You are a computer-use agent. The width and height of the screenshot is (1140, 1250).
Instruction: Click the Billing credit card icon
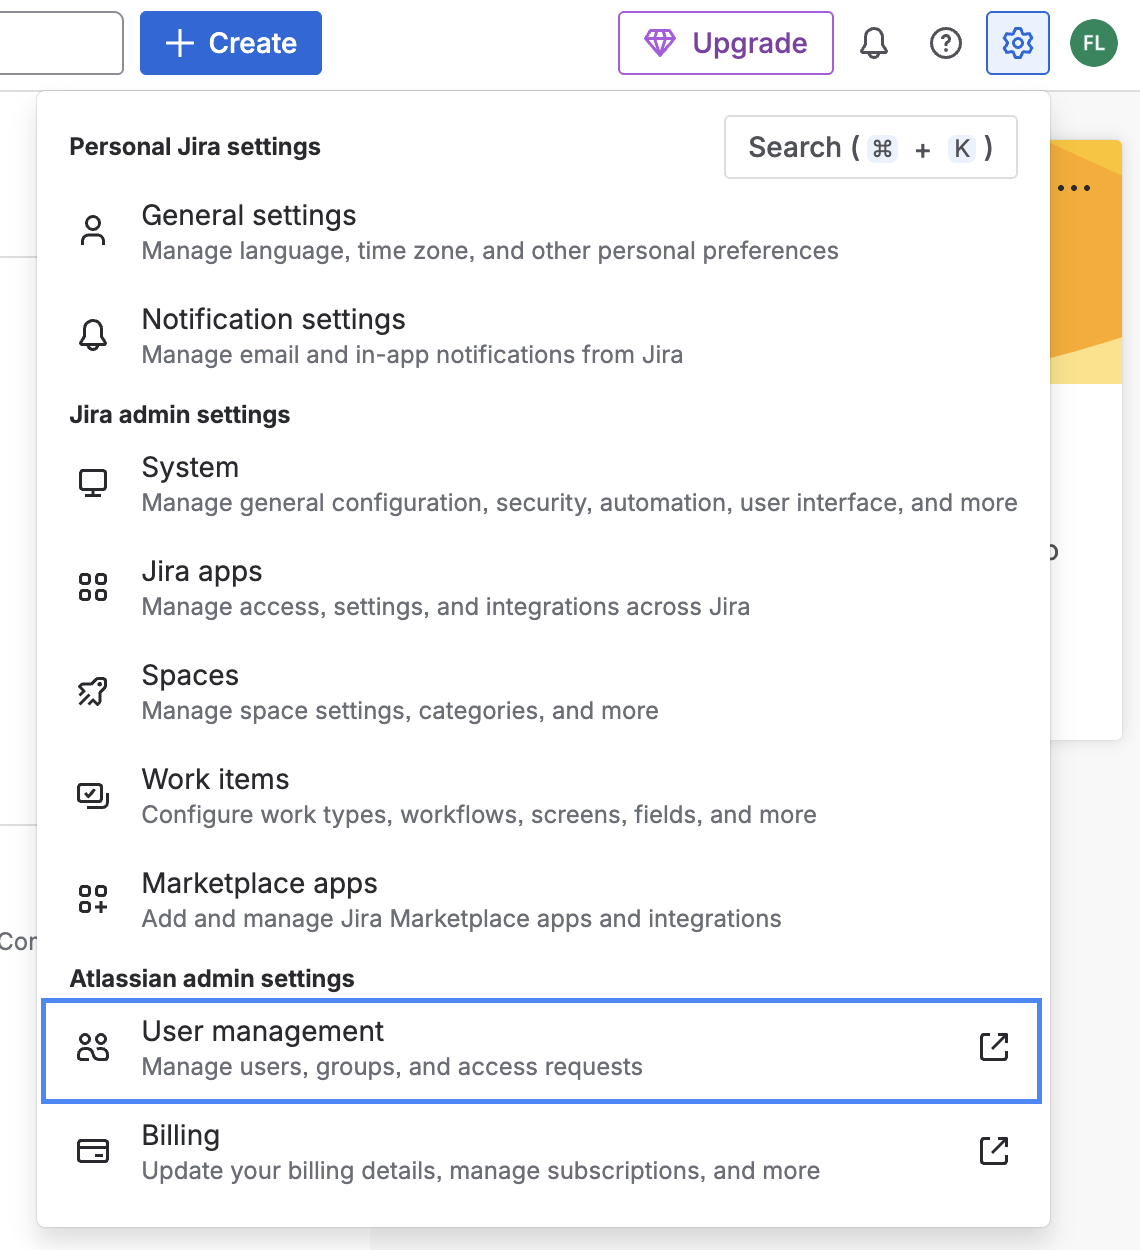(x=92, y=1150)
